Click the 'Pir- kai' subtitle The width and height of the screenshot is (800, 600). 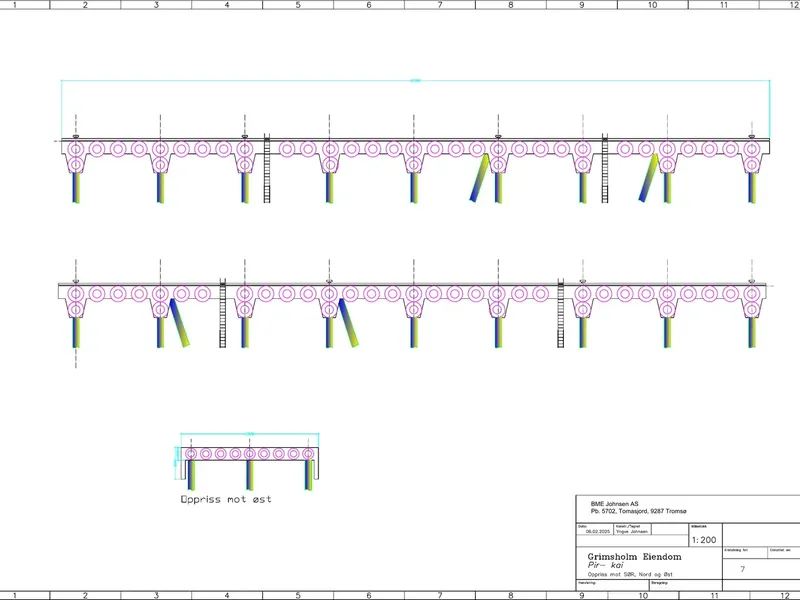(x=606, y=565)
